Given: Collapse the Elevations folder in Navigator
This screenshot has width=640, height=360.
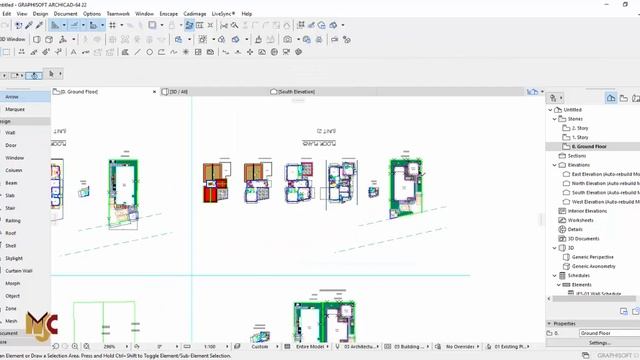Looking at the screenshot, I should 555,165.
